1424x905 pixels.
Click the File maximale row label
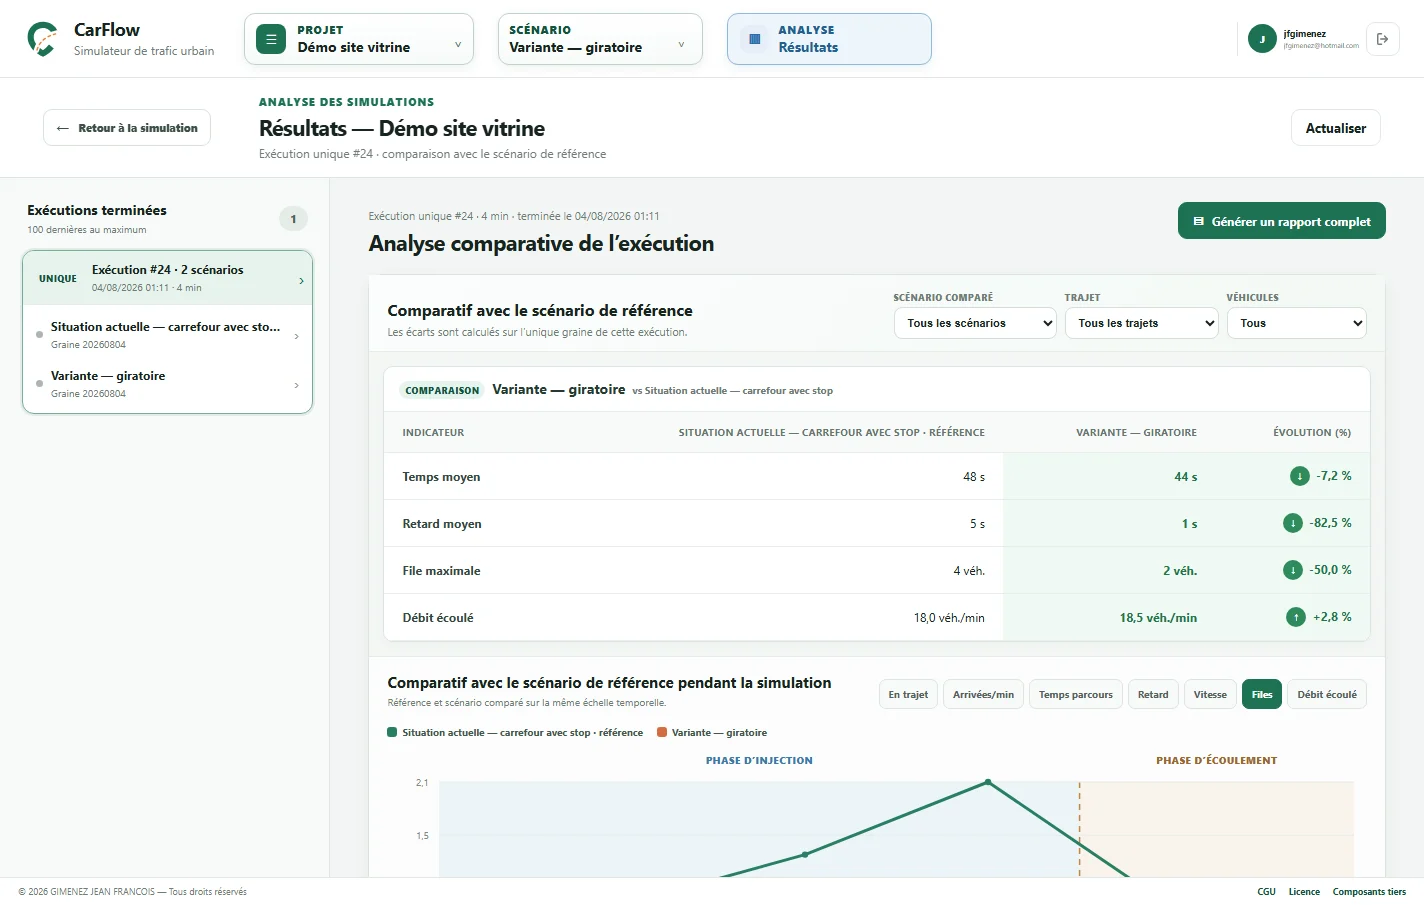coord(441,571)
